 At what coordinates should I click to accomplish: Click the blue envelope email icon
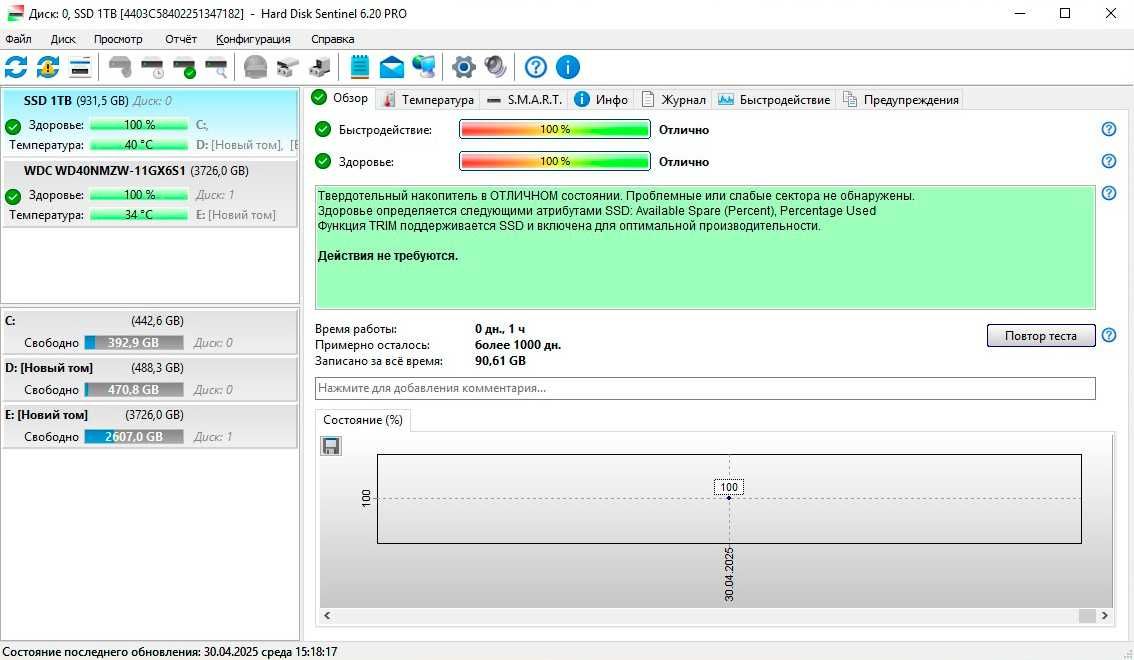click(391, 67)
